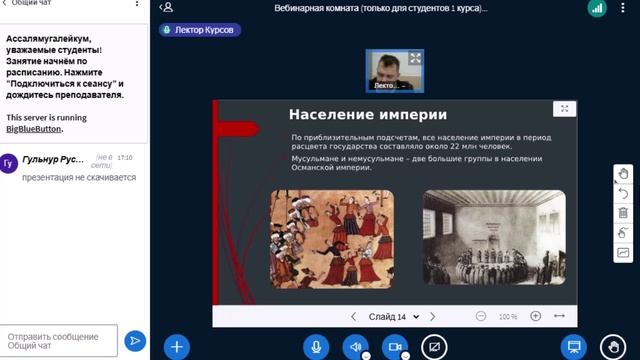Start screen sharing

tap(434, 347)
